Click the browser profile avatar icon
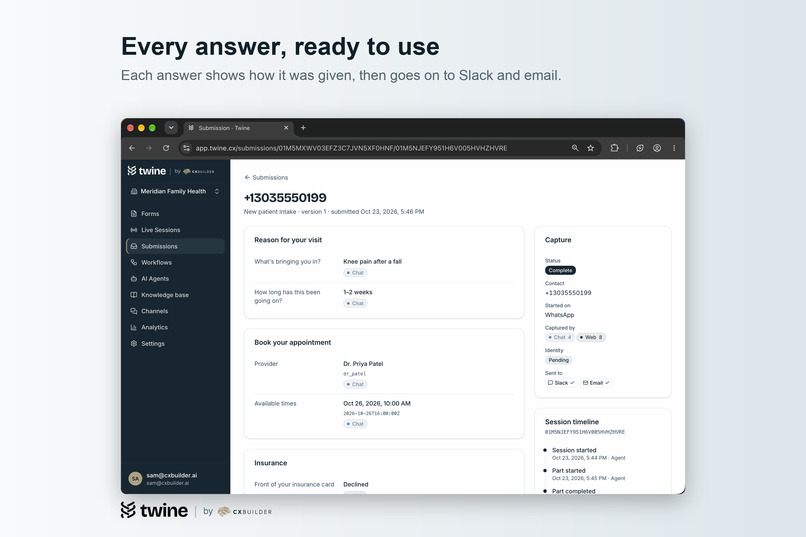 pyautogui.click(x=657, y=148)
